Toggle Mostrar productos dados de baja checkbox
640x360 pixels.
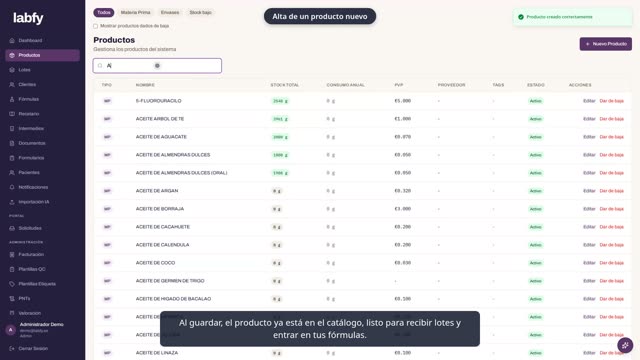pos(96,26)
